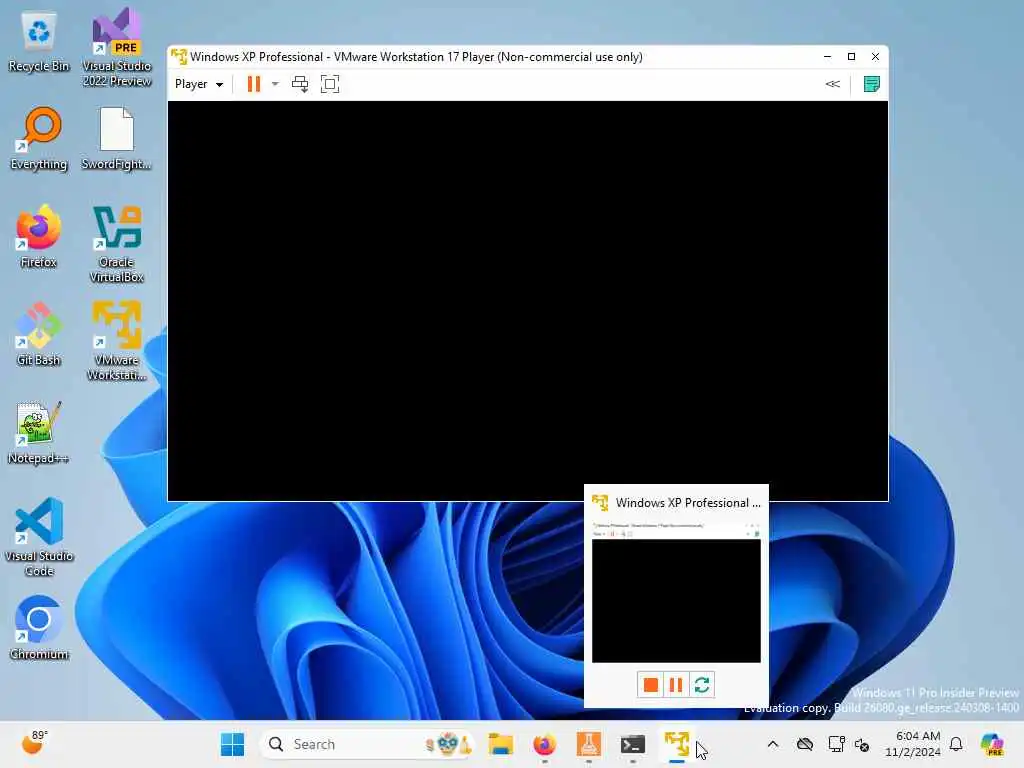Open Recycle Bin desktop icon

39,42
